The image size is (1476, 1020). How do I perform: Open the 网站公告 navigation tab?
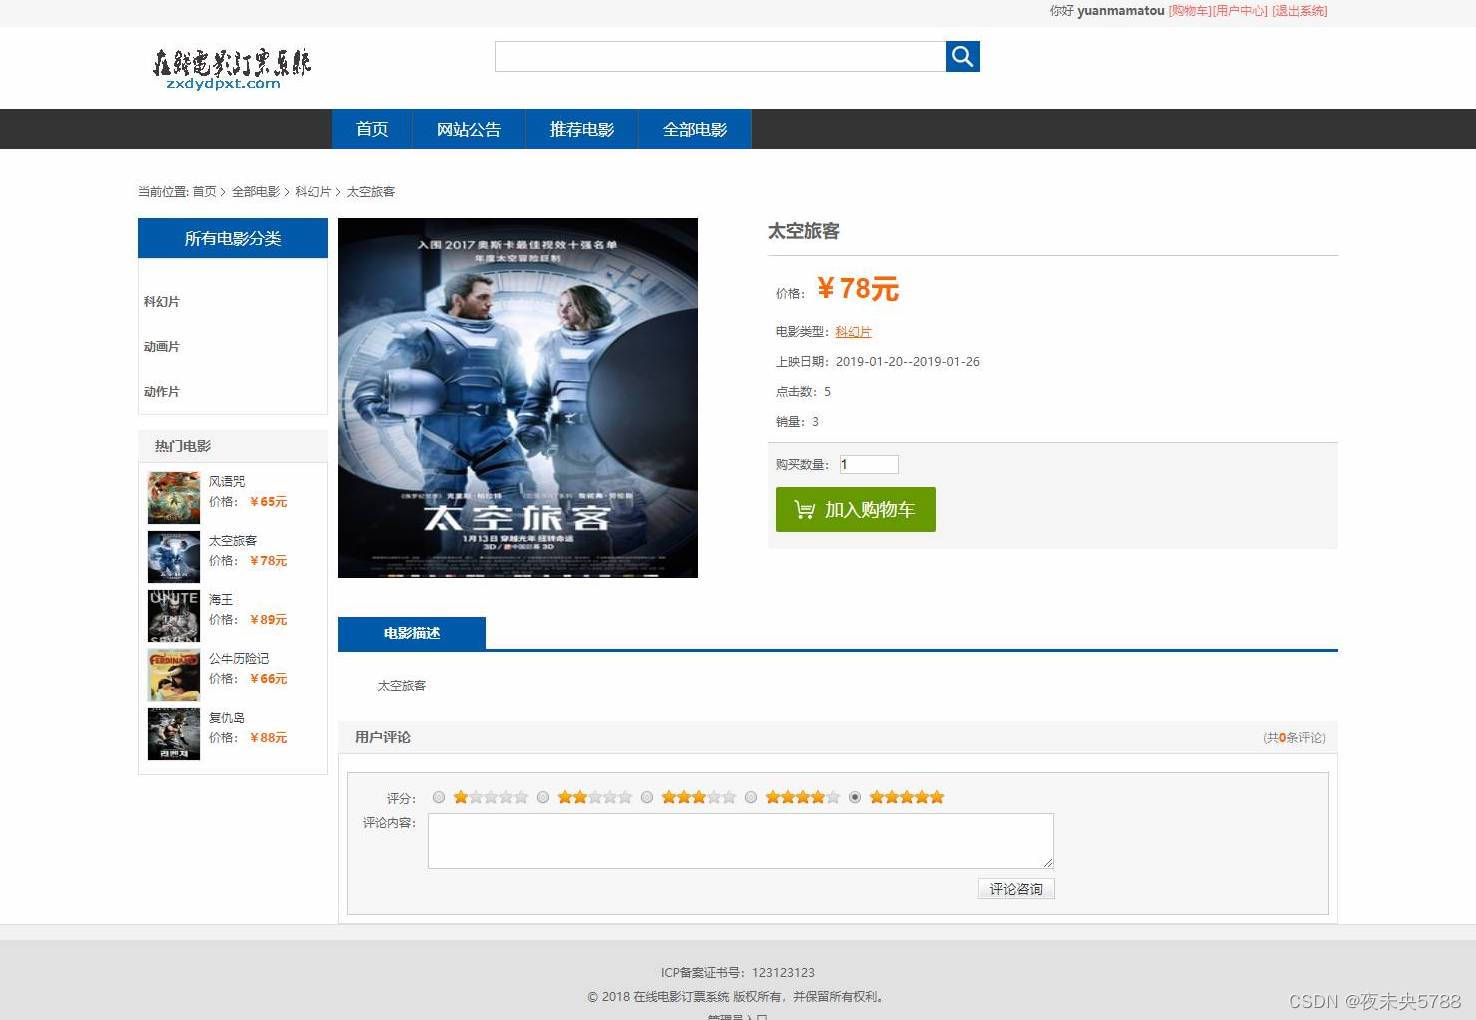469,129
